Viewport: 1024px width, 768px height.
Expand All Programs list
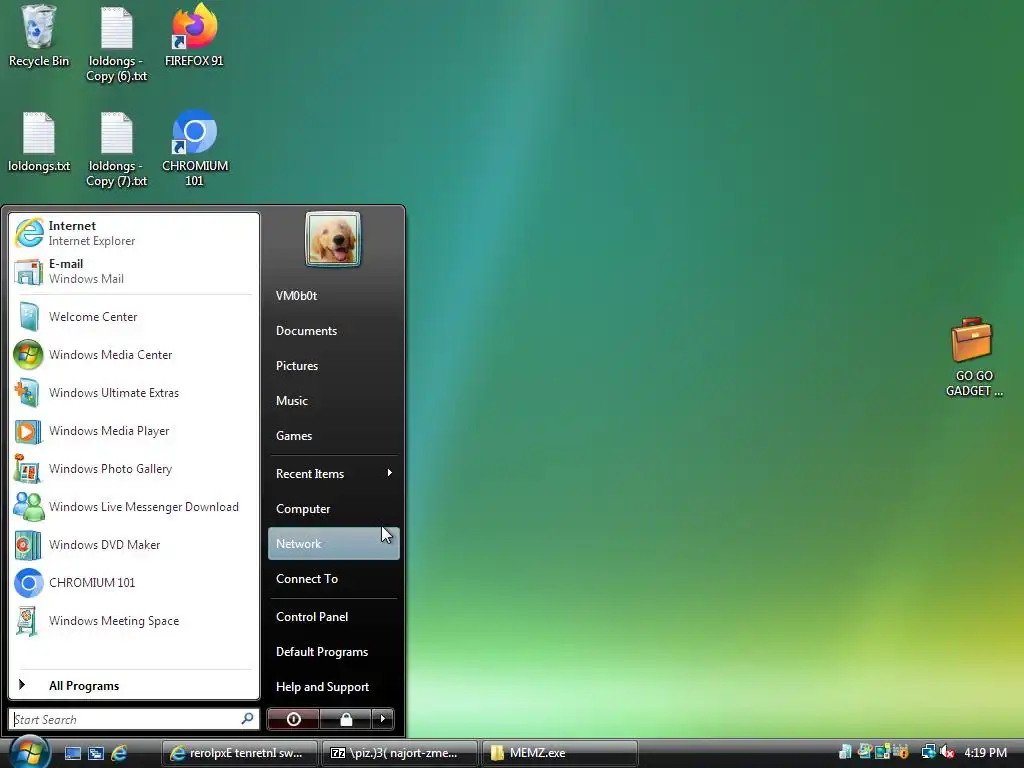pyautogui.click(x=134, y=686)
